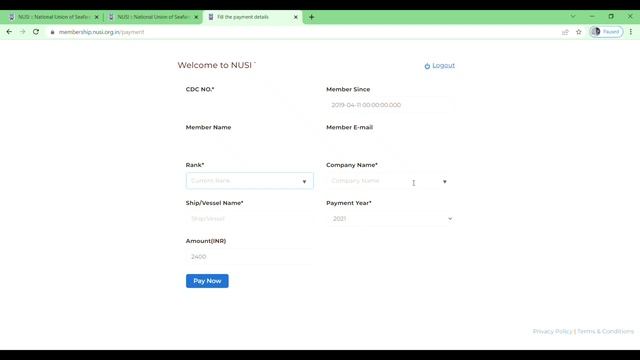Log out using the Logout link
The width and height of the screenshot is (640, 360).
pos(443,66)
